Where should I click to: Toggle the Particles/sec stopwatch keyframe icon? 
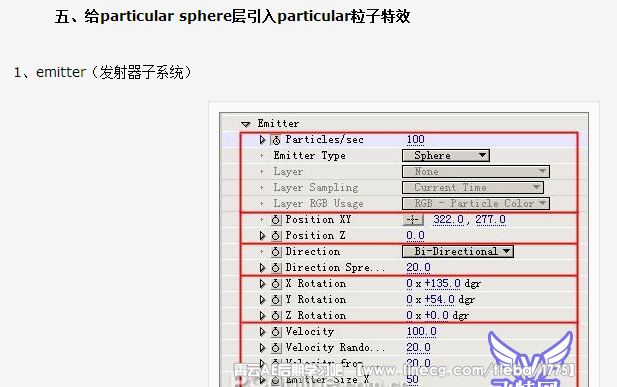coord(276,140)
